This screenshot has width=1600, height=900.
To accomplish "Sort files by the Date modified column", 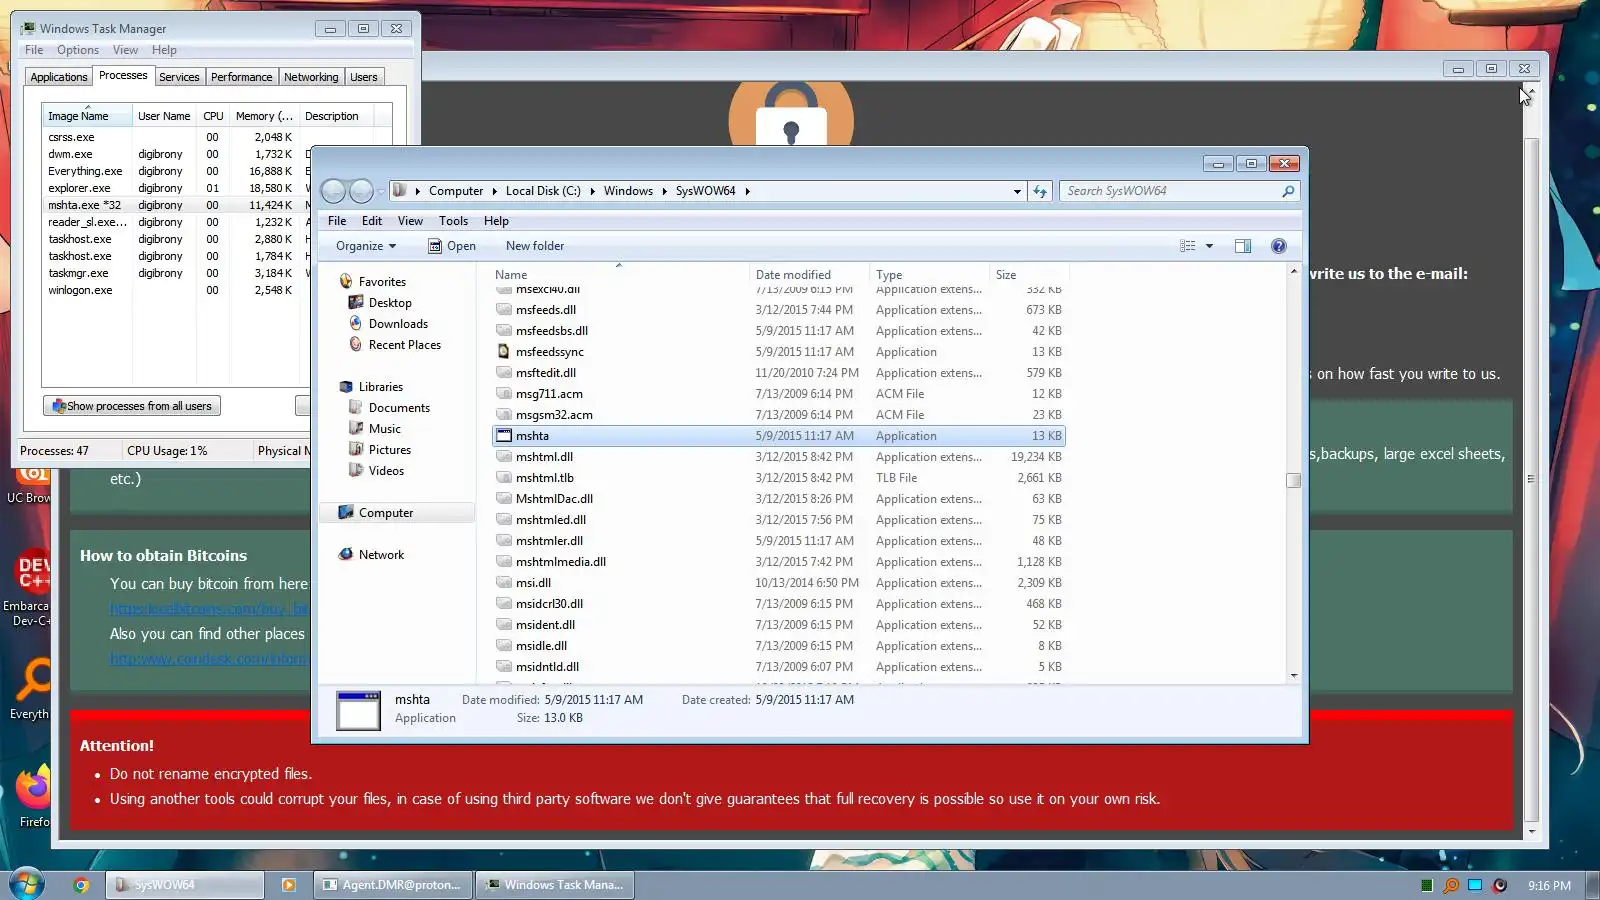I will [x=809, y=275].
